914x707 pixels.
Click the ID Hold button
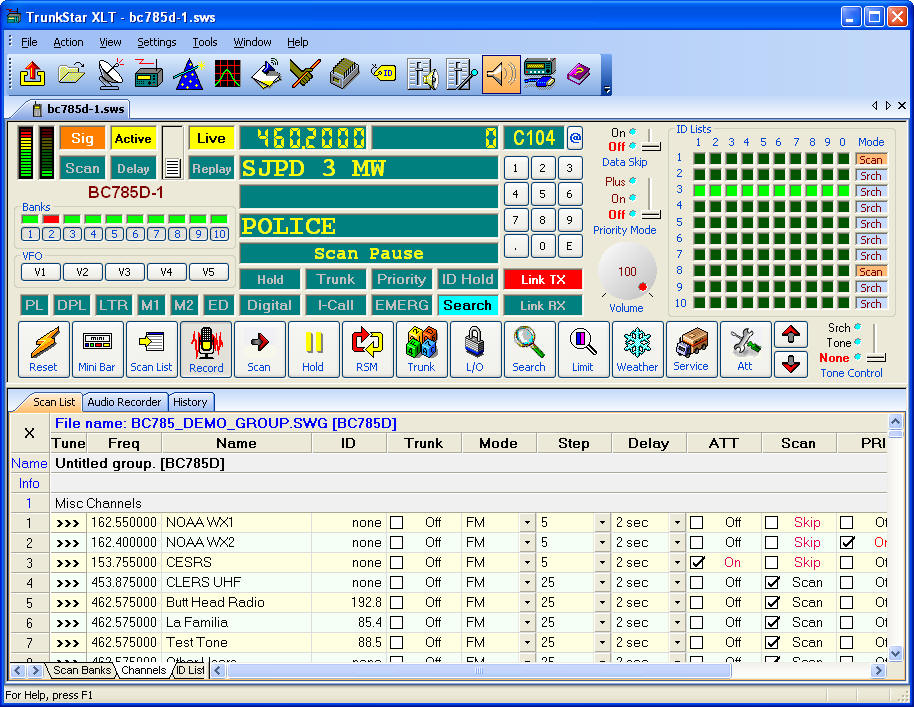467,280
